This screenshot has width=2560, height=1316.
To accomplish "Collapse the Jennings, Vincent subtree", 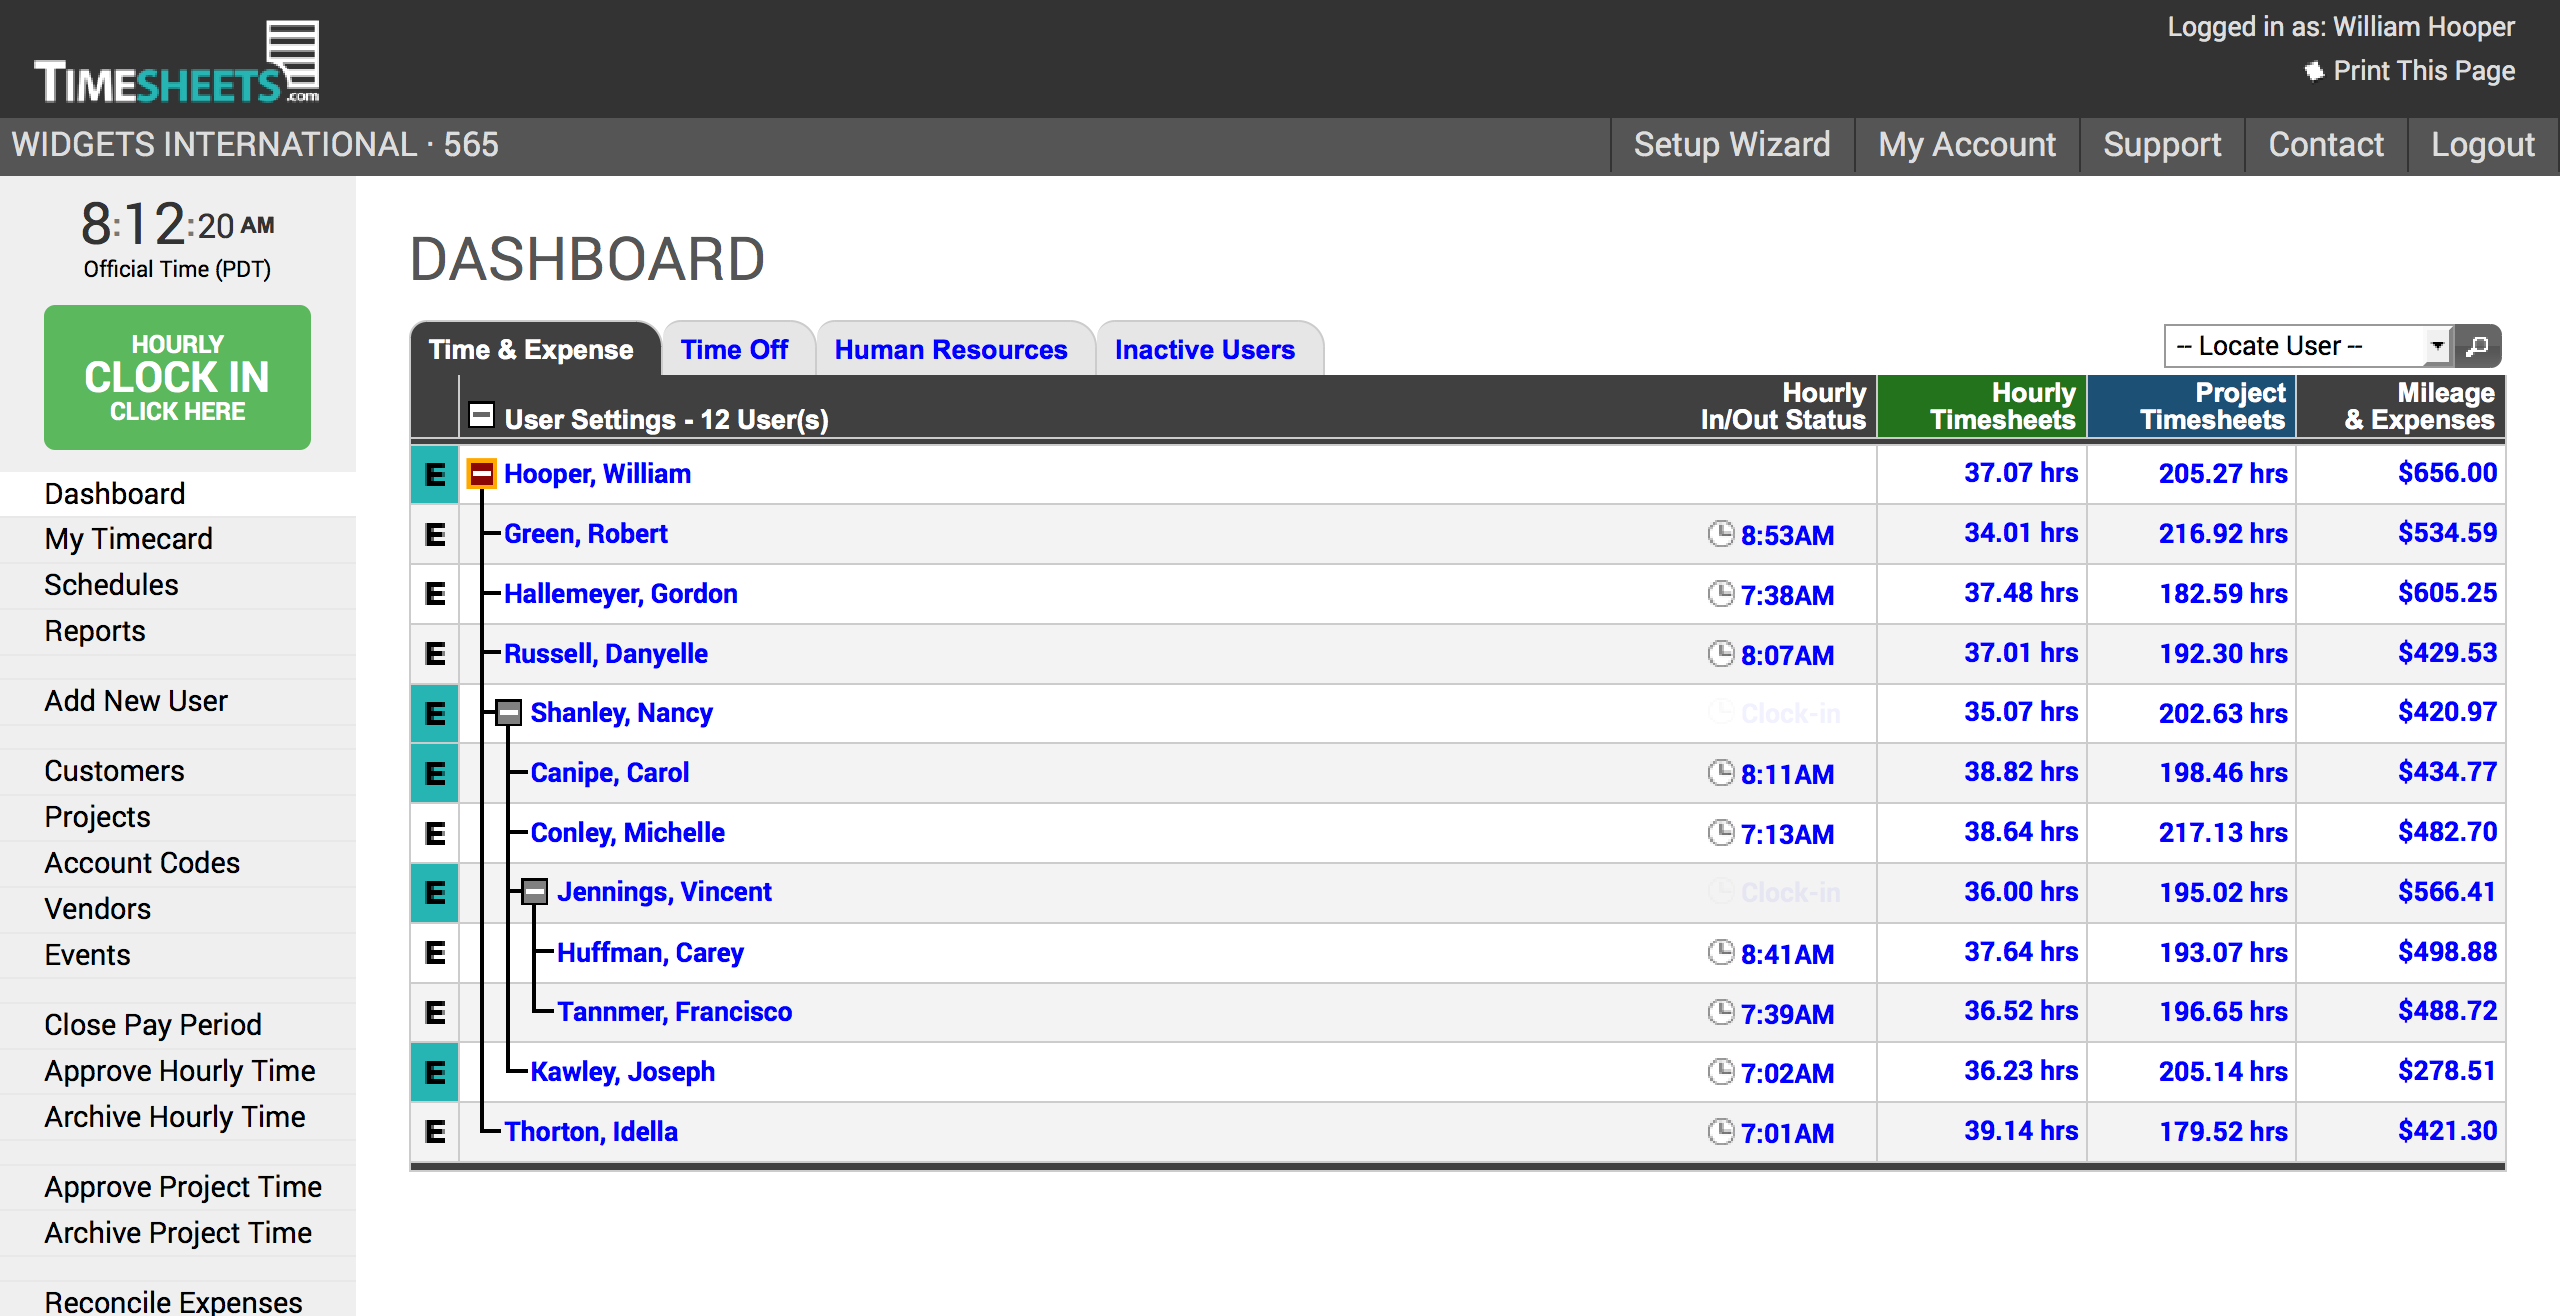I will (x=536, y=892).
